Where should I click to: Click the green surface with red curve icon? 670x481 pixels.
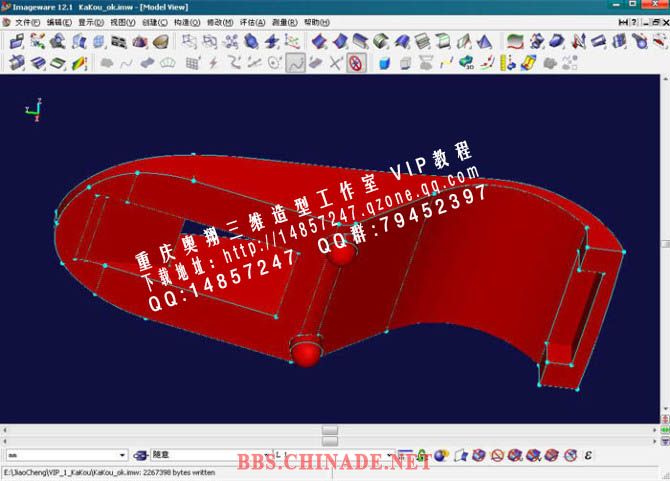point(515,41)
